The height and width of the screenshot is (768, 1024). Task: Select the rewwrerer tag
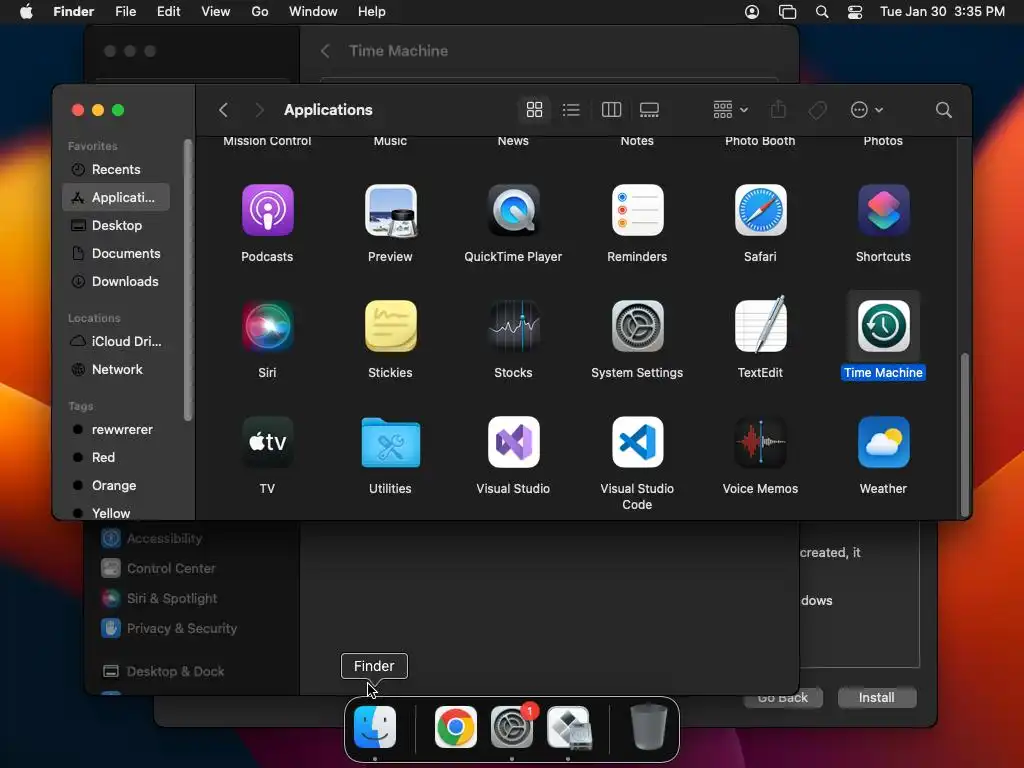point(116,430)
